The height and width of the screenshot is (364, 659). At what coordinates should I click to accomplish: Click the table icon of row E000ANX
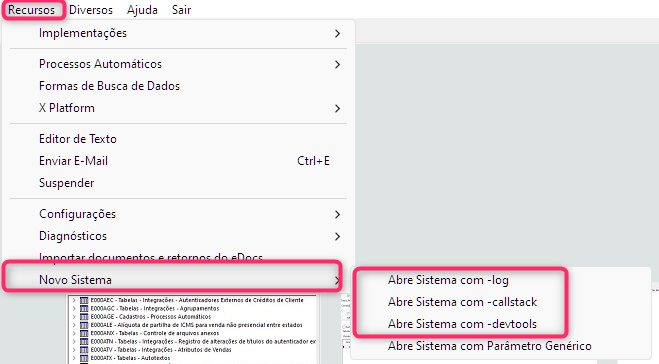[84, 333]
